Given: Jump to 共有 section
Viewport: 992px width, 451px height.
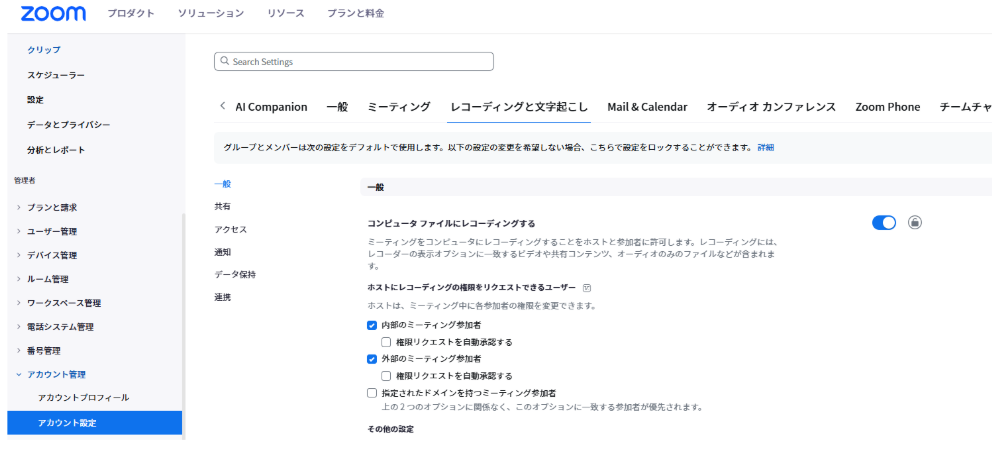Looking at the screenshot, I should tap(223, 206).
